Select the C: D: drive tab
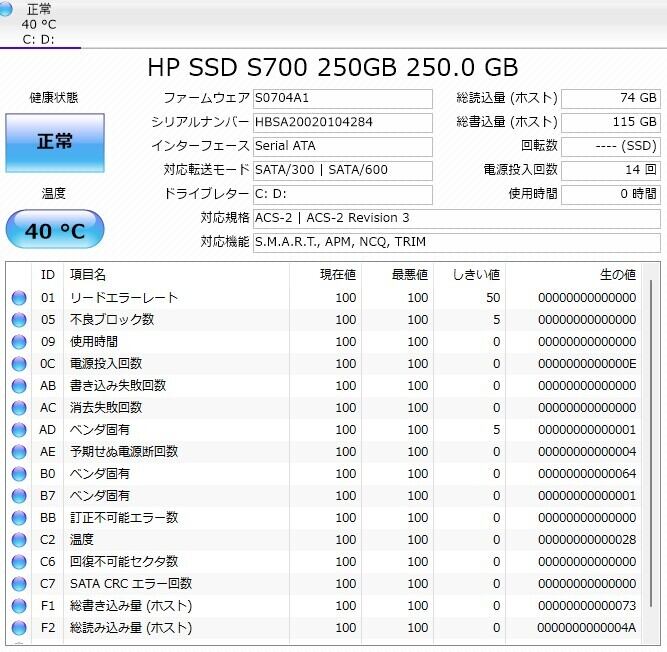The height and width of the screenshot is (652, 667). pos(40,24)
